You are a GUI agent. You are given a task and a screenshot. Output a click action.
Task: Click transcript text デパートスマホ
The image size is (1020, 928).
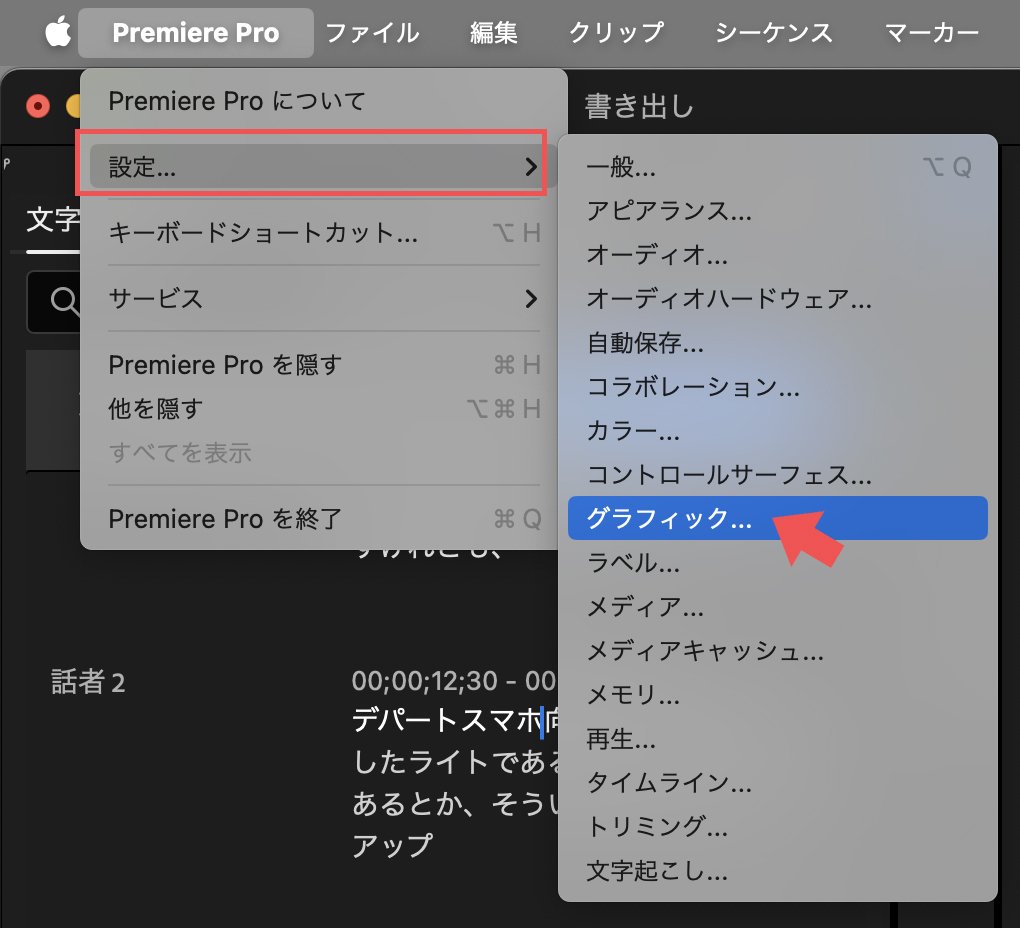[x=447, y=720]
